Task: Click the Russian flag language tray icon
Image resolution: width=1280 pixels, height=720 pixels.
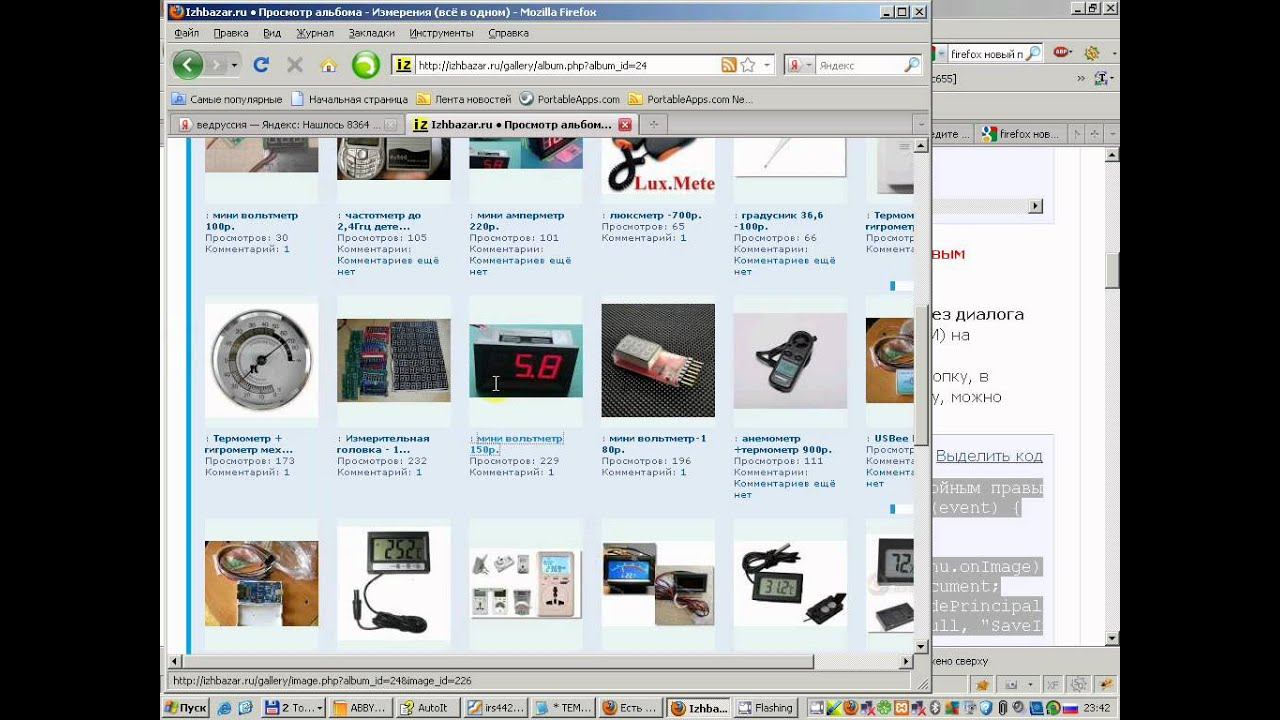Action: 1071,708
